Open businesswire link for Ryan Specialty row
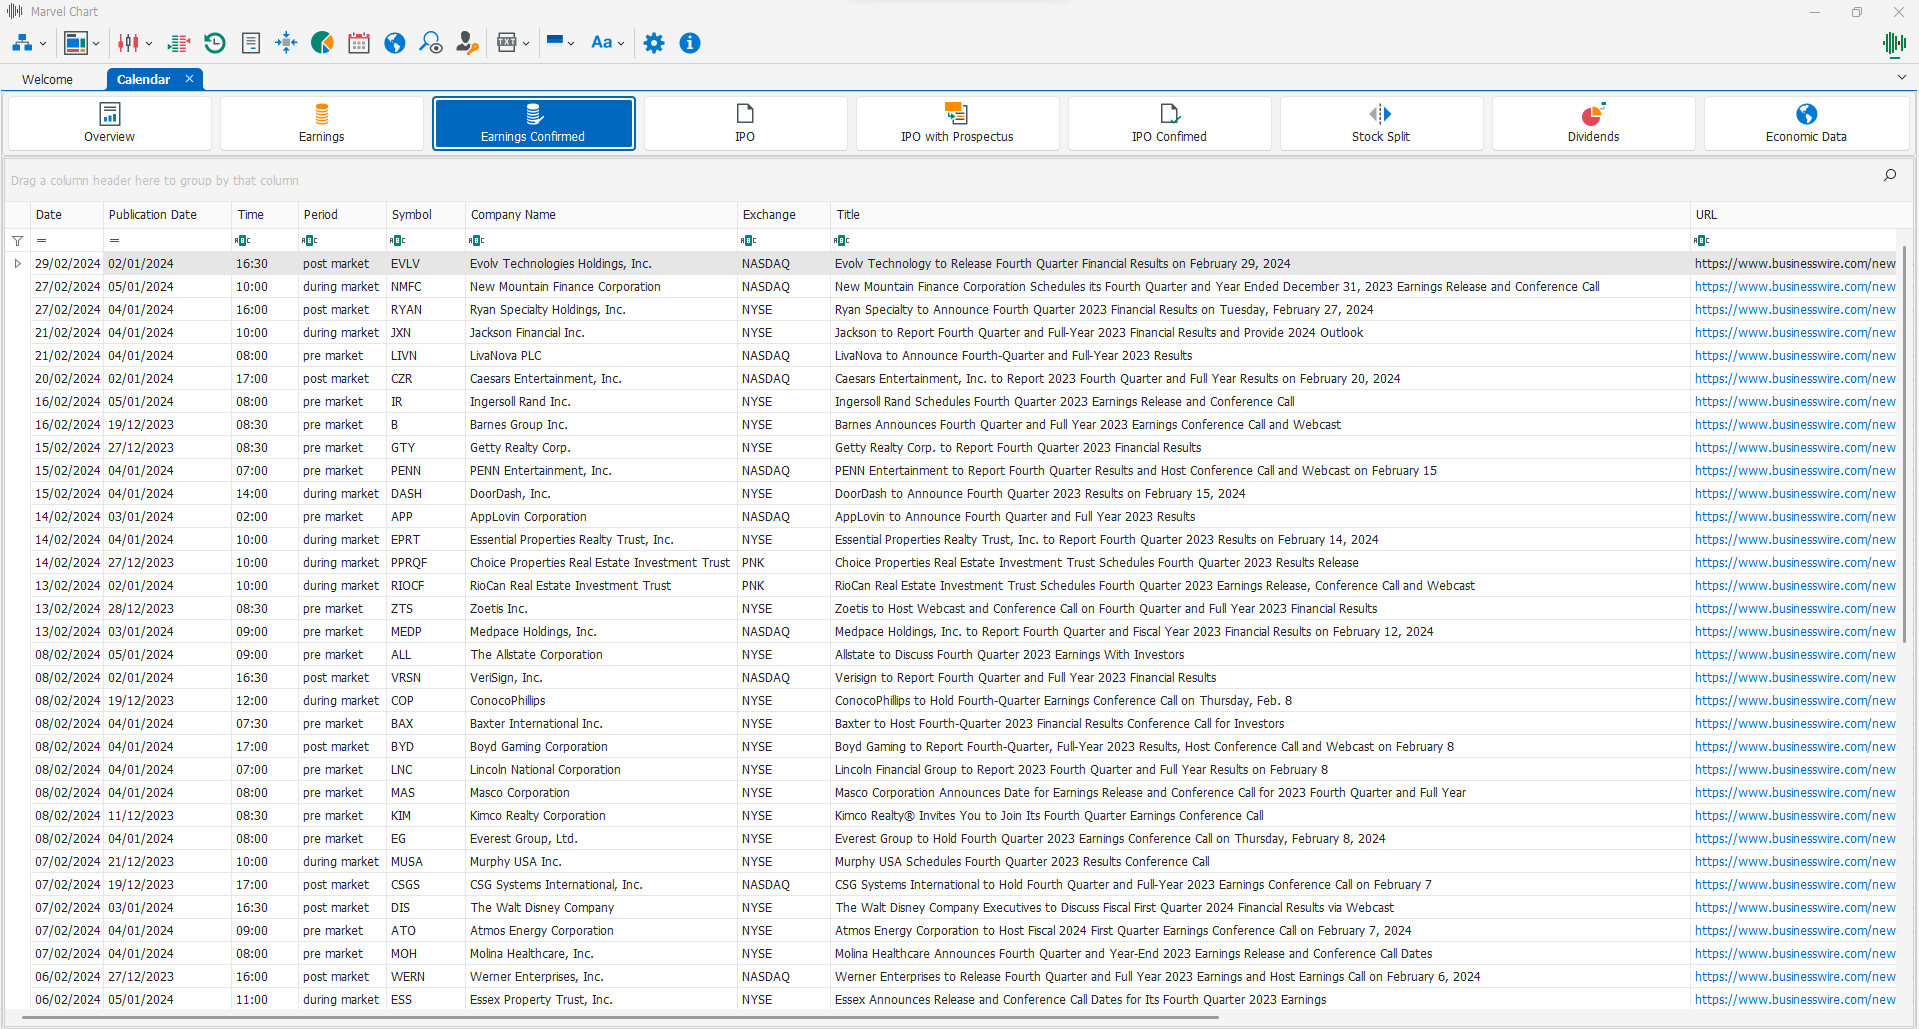This screenshot has width=1919, height=1029. (x=1795, y=310)
